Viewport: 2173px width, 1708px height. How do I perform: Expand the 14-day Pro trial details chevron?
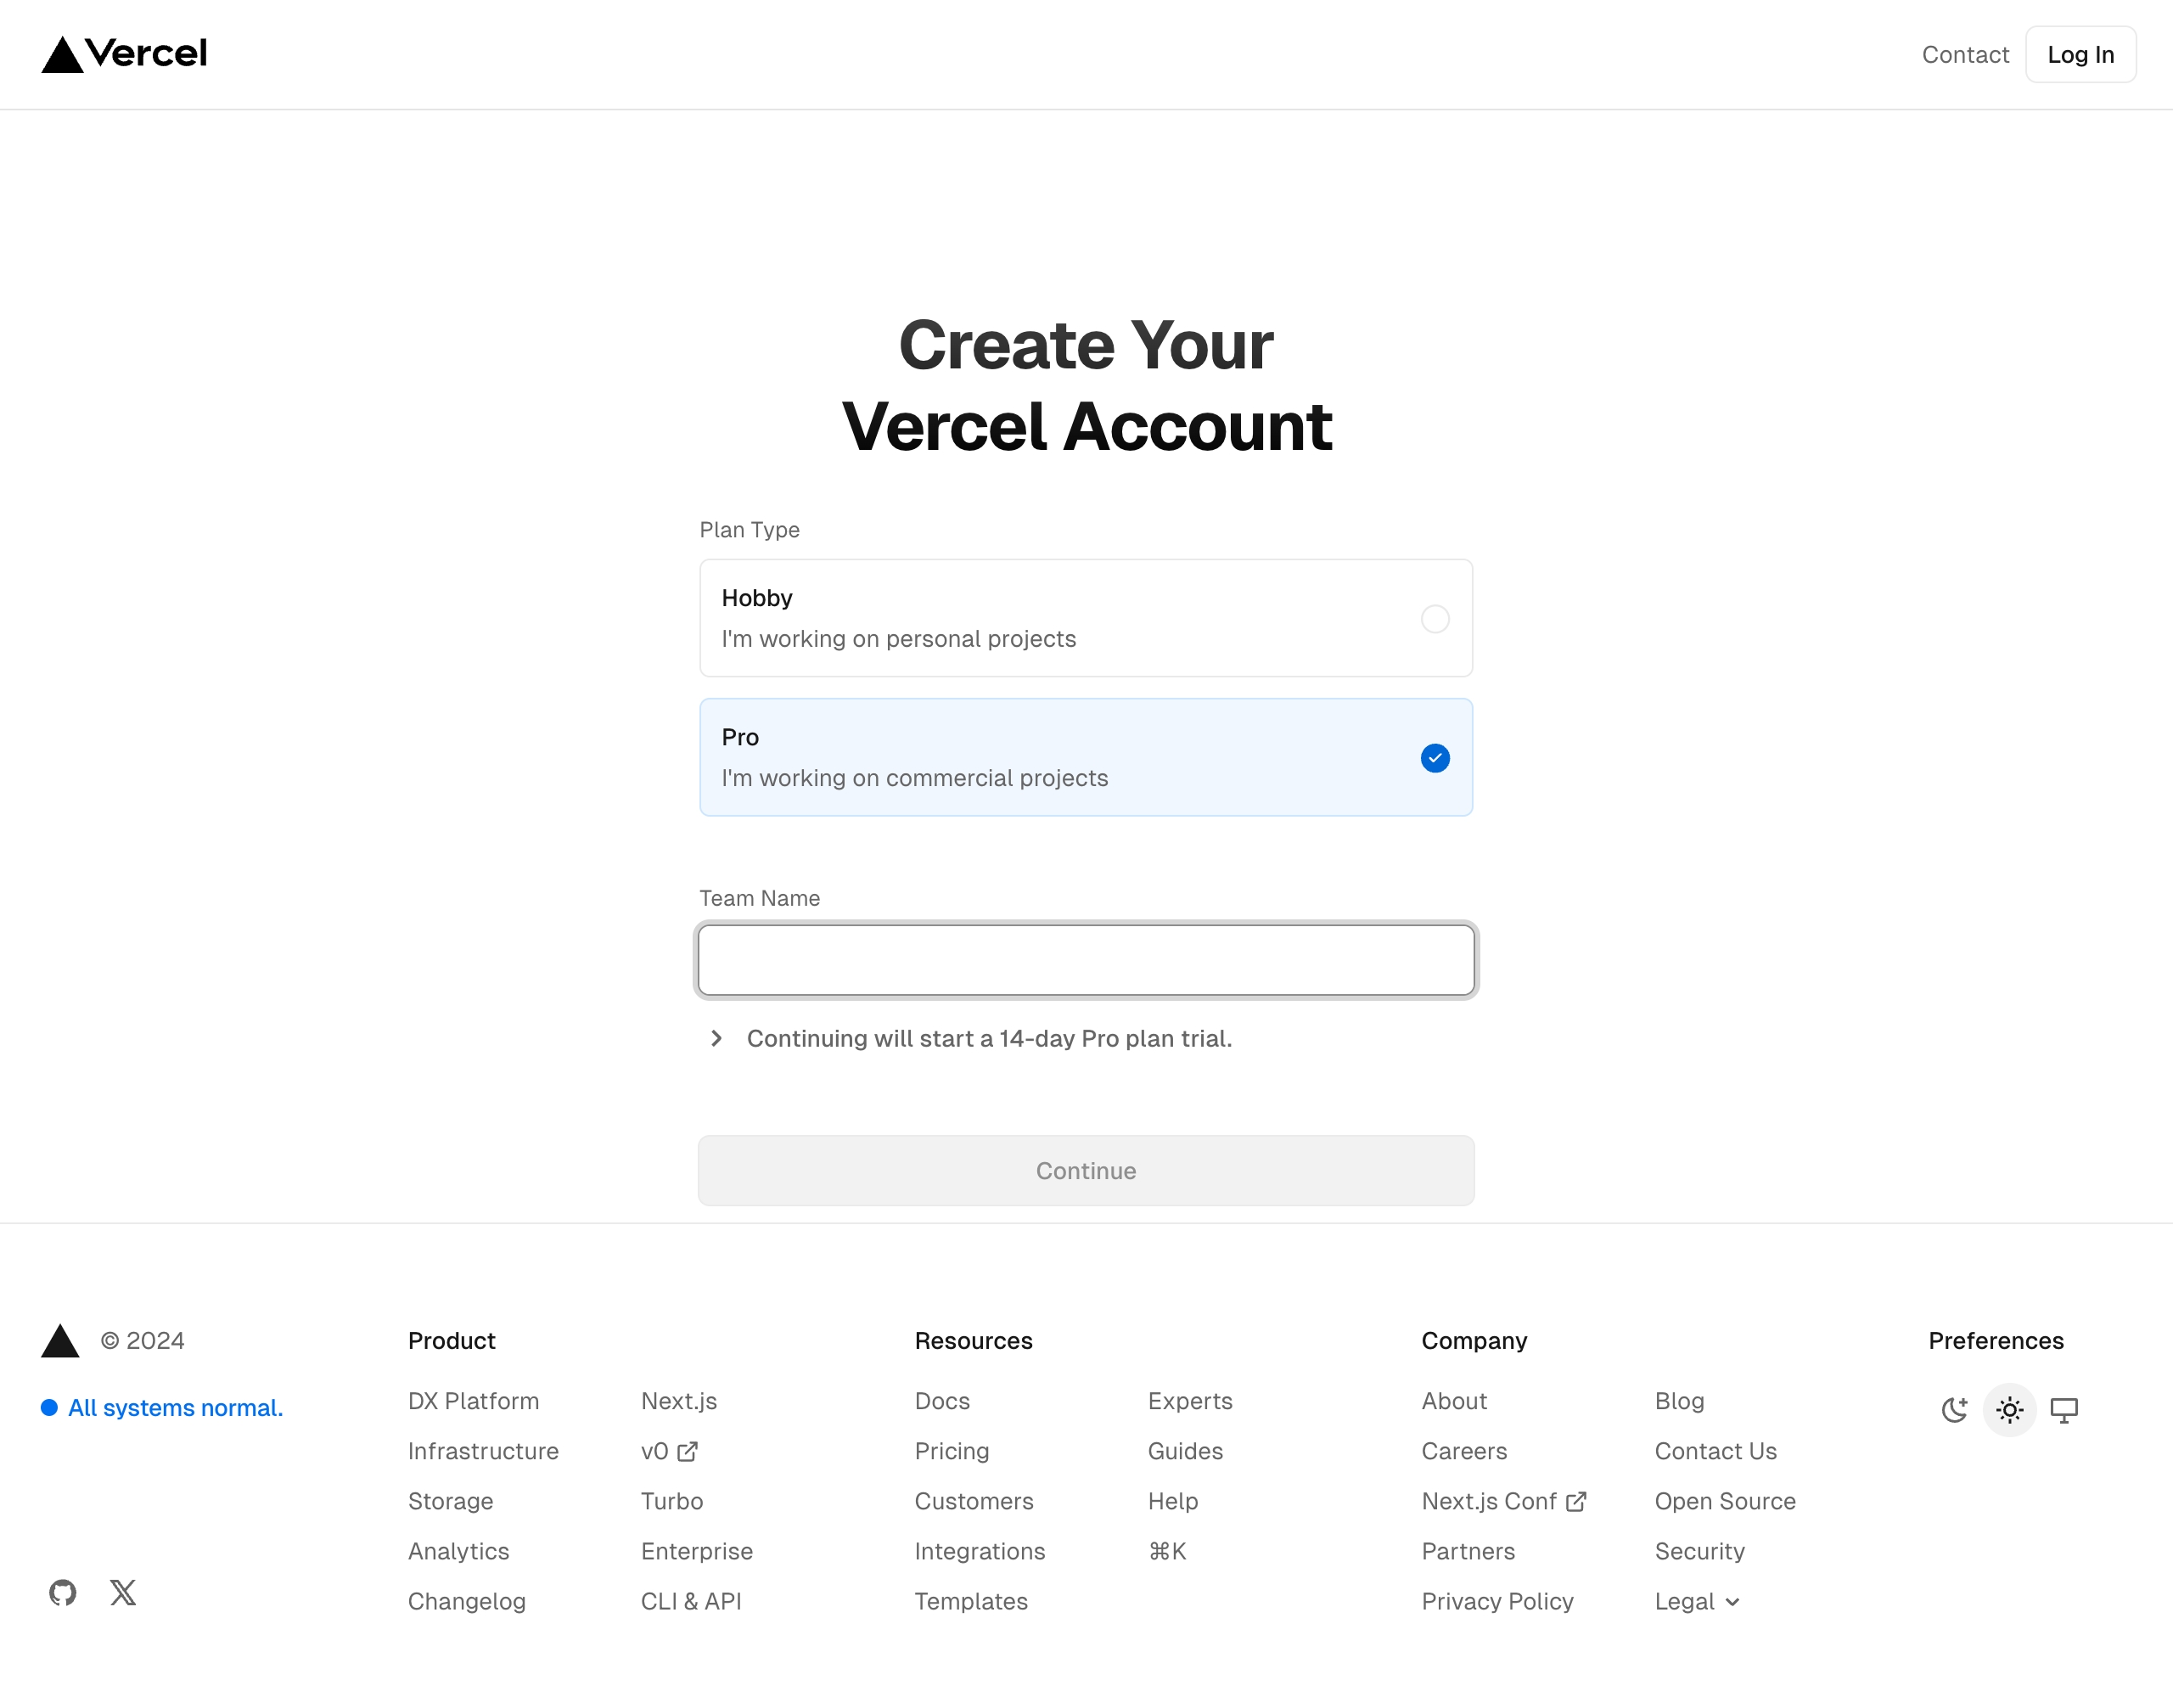pyautogui.click(x=716, y=1038)
